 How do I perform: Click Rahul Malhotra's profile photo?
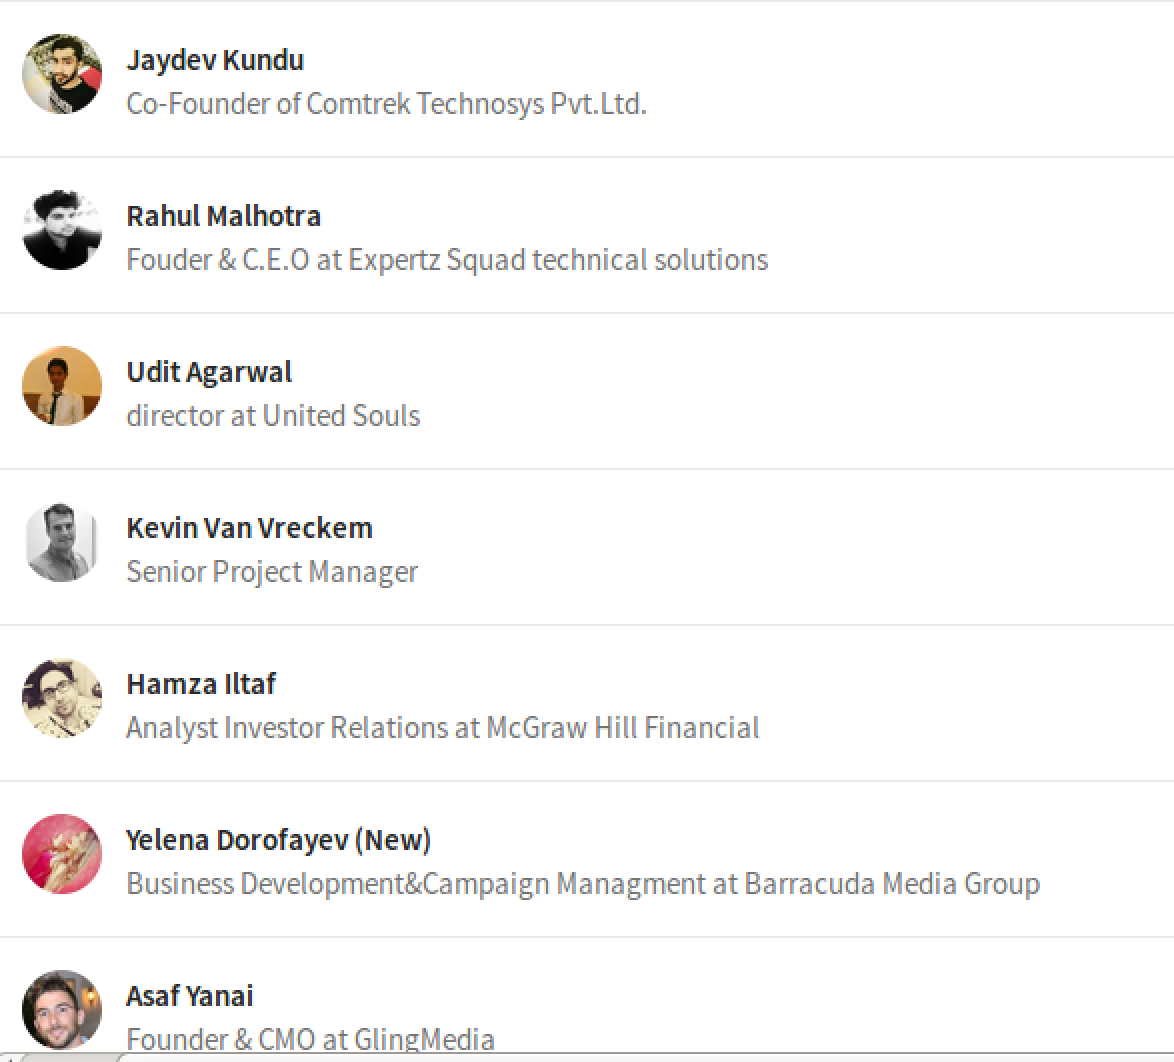pos(62,230)
